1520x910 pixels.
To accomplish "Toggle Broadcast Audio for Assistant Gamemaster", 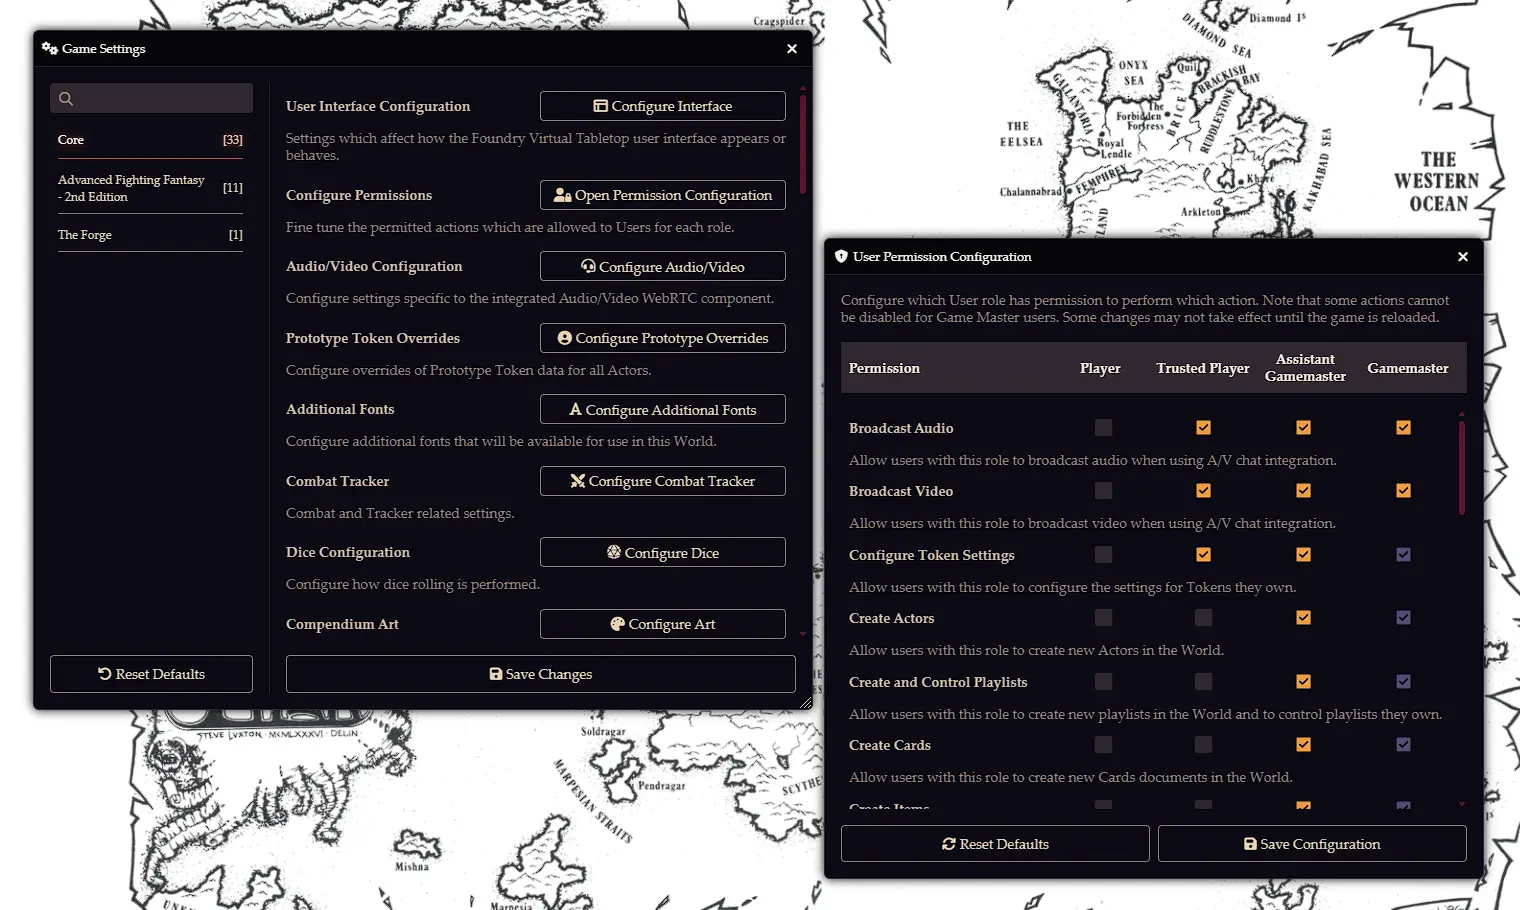I will pos(1303,428).
